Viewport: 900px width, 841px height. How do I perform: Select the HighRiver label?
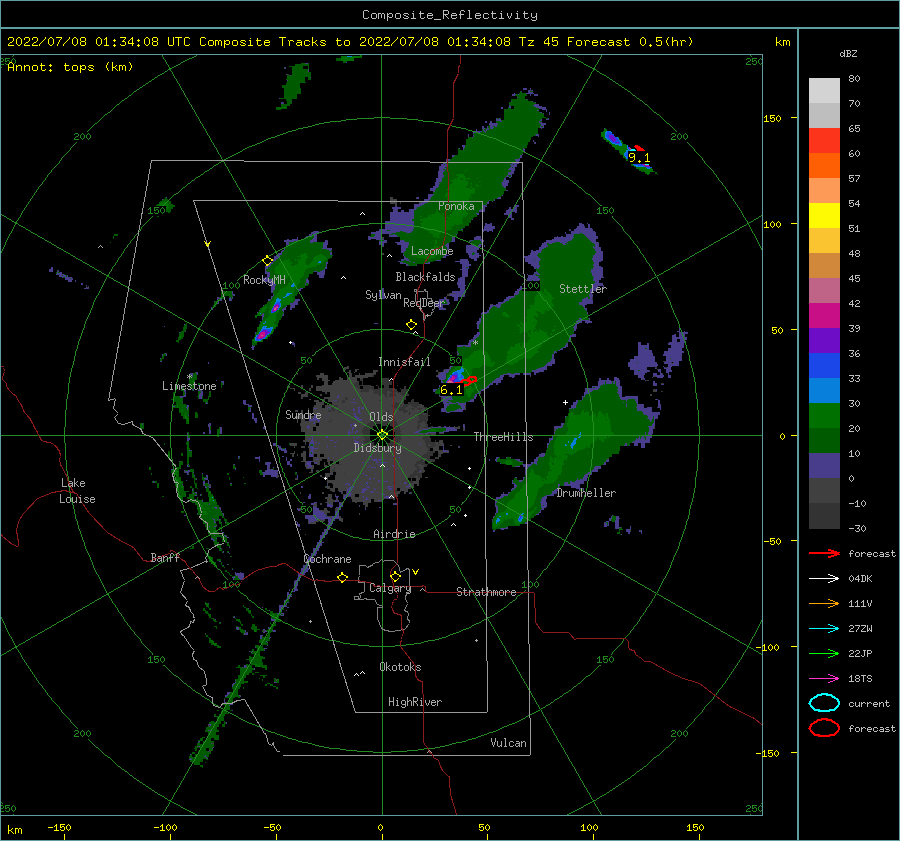(x=415, y=702)
